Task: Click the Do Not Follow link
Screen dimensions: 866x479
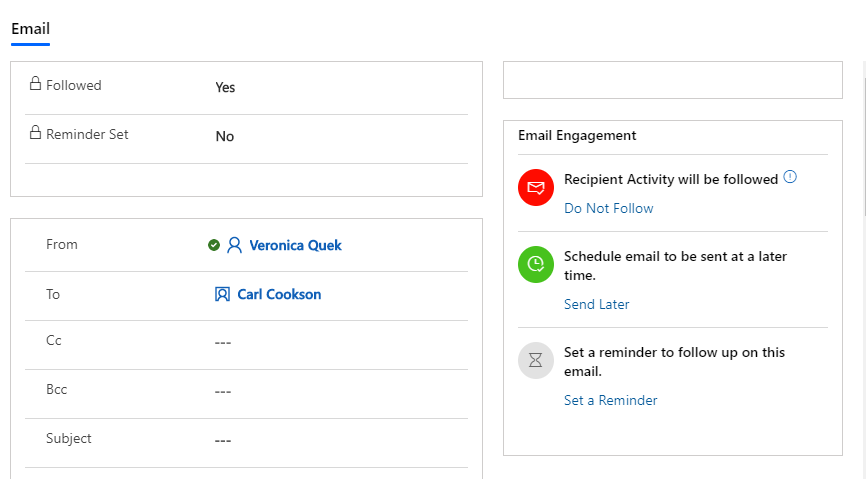Action: 609,208
